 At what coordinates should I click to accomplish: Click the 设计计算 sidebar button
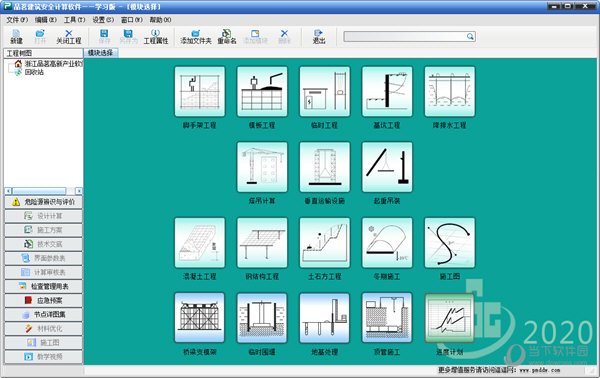[x=43, y=216]
